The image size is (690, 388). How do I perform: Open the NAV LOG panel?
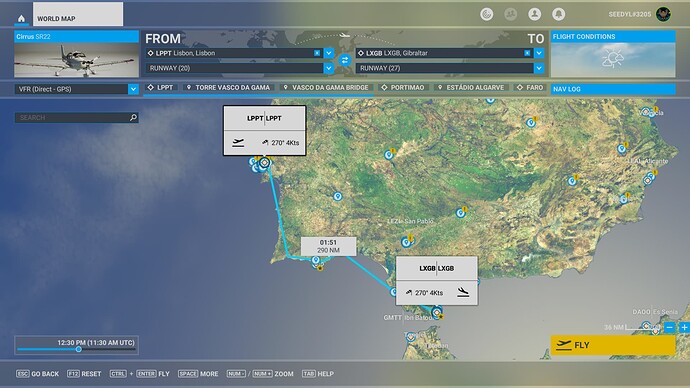613,89
